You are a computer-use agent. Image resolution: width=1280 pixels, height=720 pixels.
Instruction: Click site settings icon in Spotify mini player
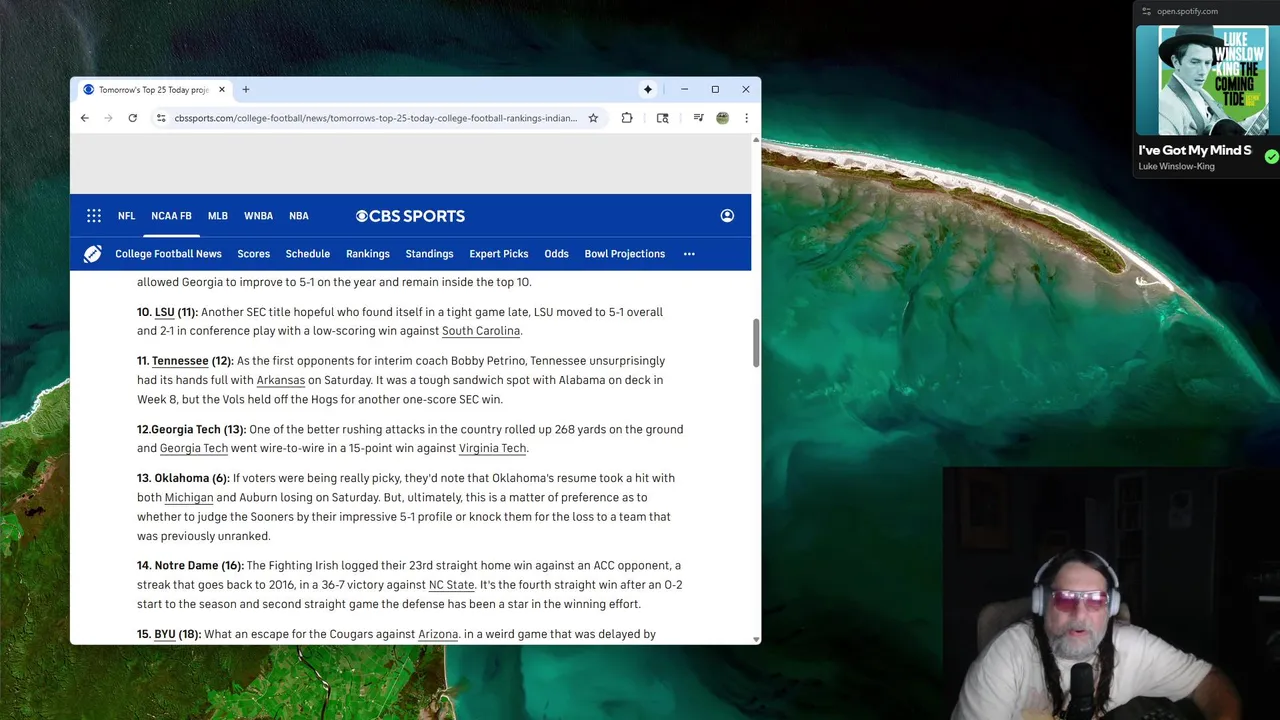point(1147,11)
